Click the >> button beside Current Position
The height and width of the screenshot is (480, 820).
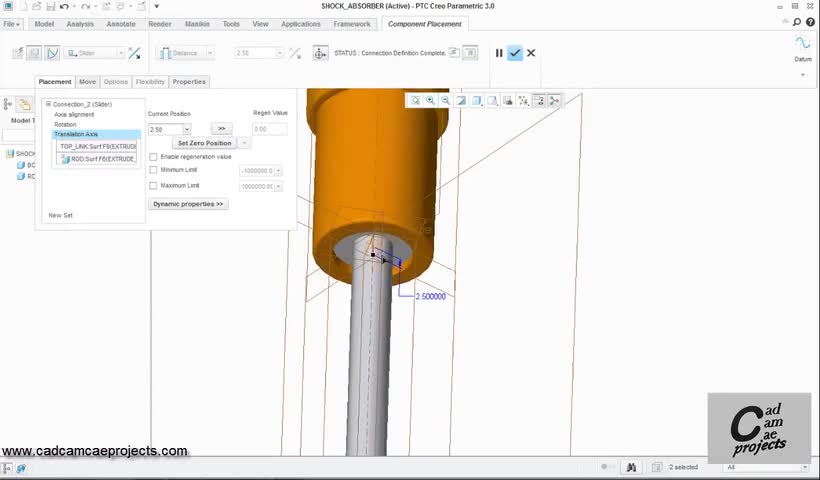tap(222, 129)
